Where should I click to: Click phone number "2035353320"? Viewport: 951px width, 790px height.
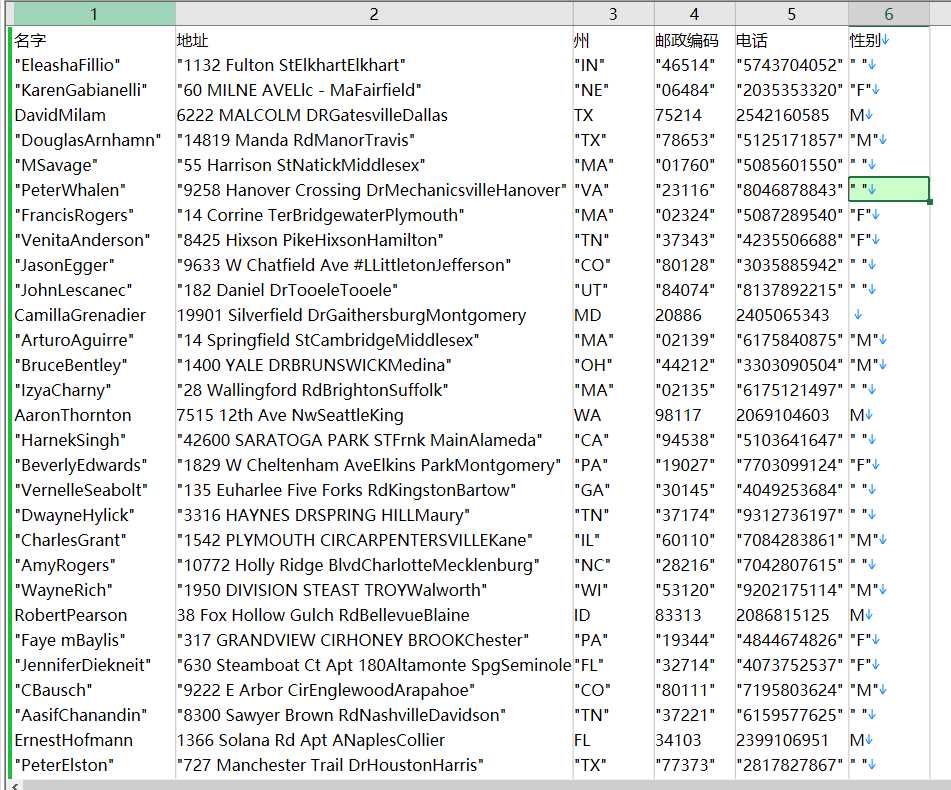pyautogui.click(x=791, y=90)
